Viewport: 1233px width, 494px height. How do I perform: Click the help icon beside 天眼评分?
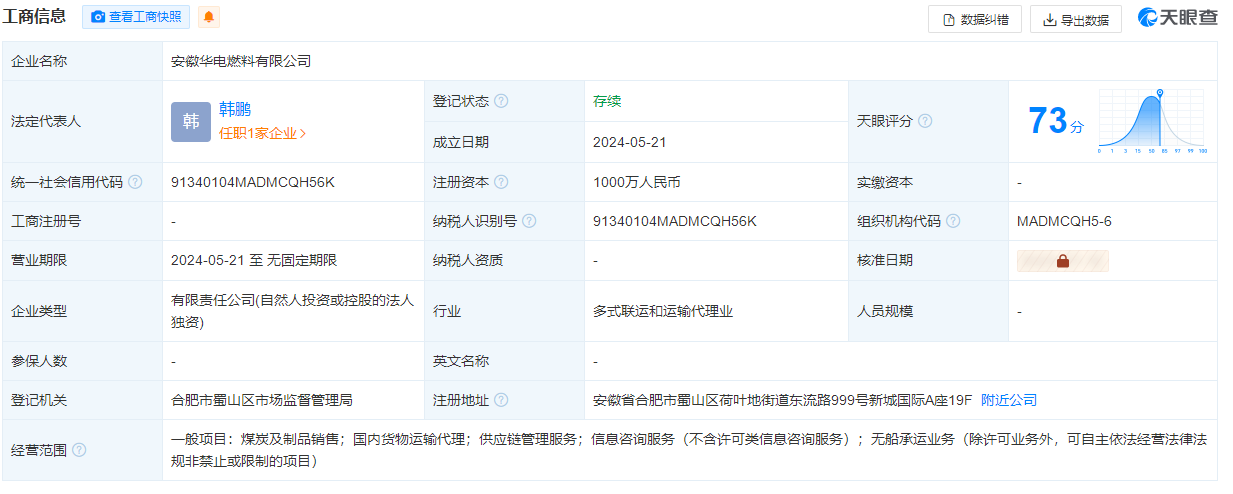(x=925, y=121)
